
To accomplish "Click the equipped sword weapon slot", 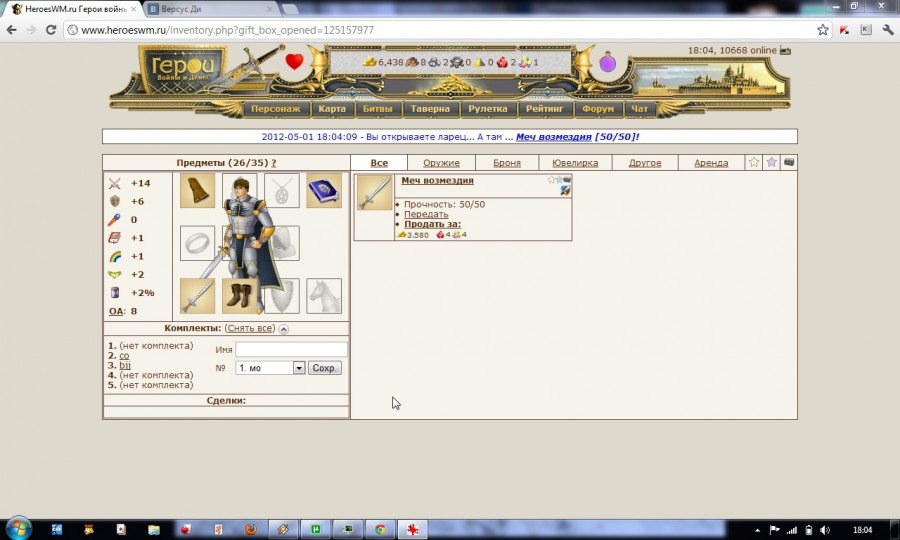I will pyautogui.click(x=197, y=296).
